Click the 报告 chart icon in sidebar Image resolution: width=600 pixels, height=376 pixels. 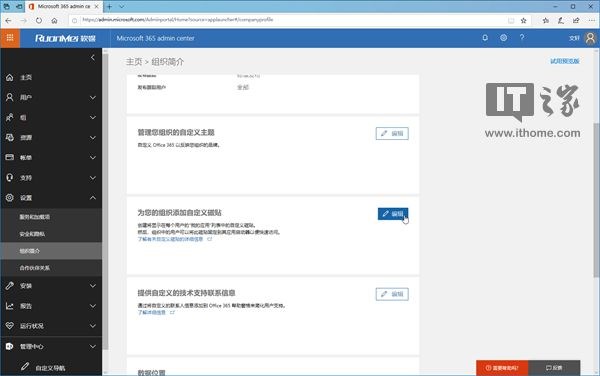(10, 306)
